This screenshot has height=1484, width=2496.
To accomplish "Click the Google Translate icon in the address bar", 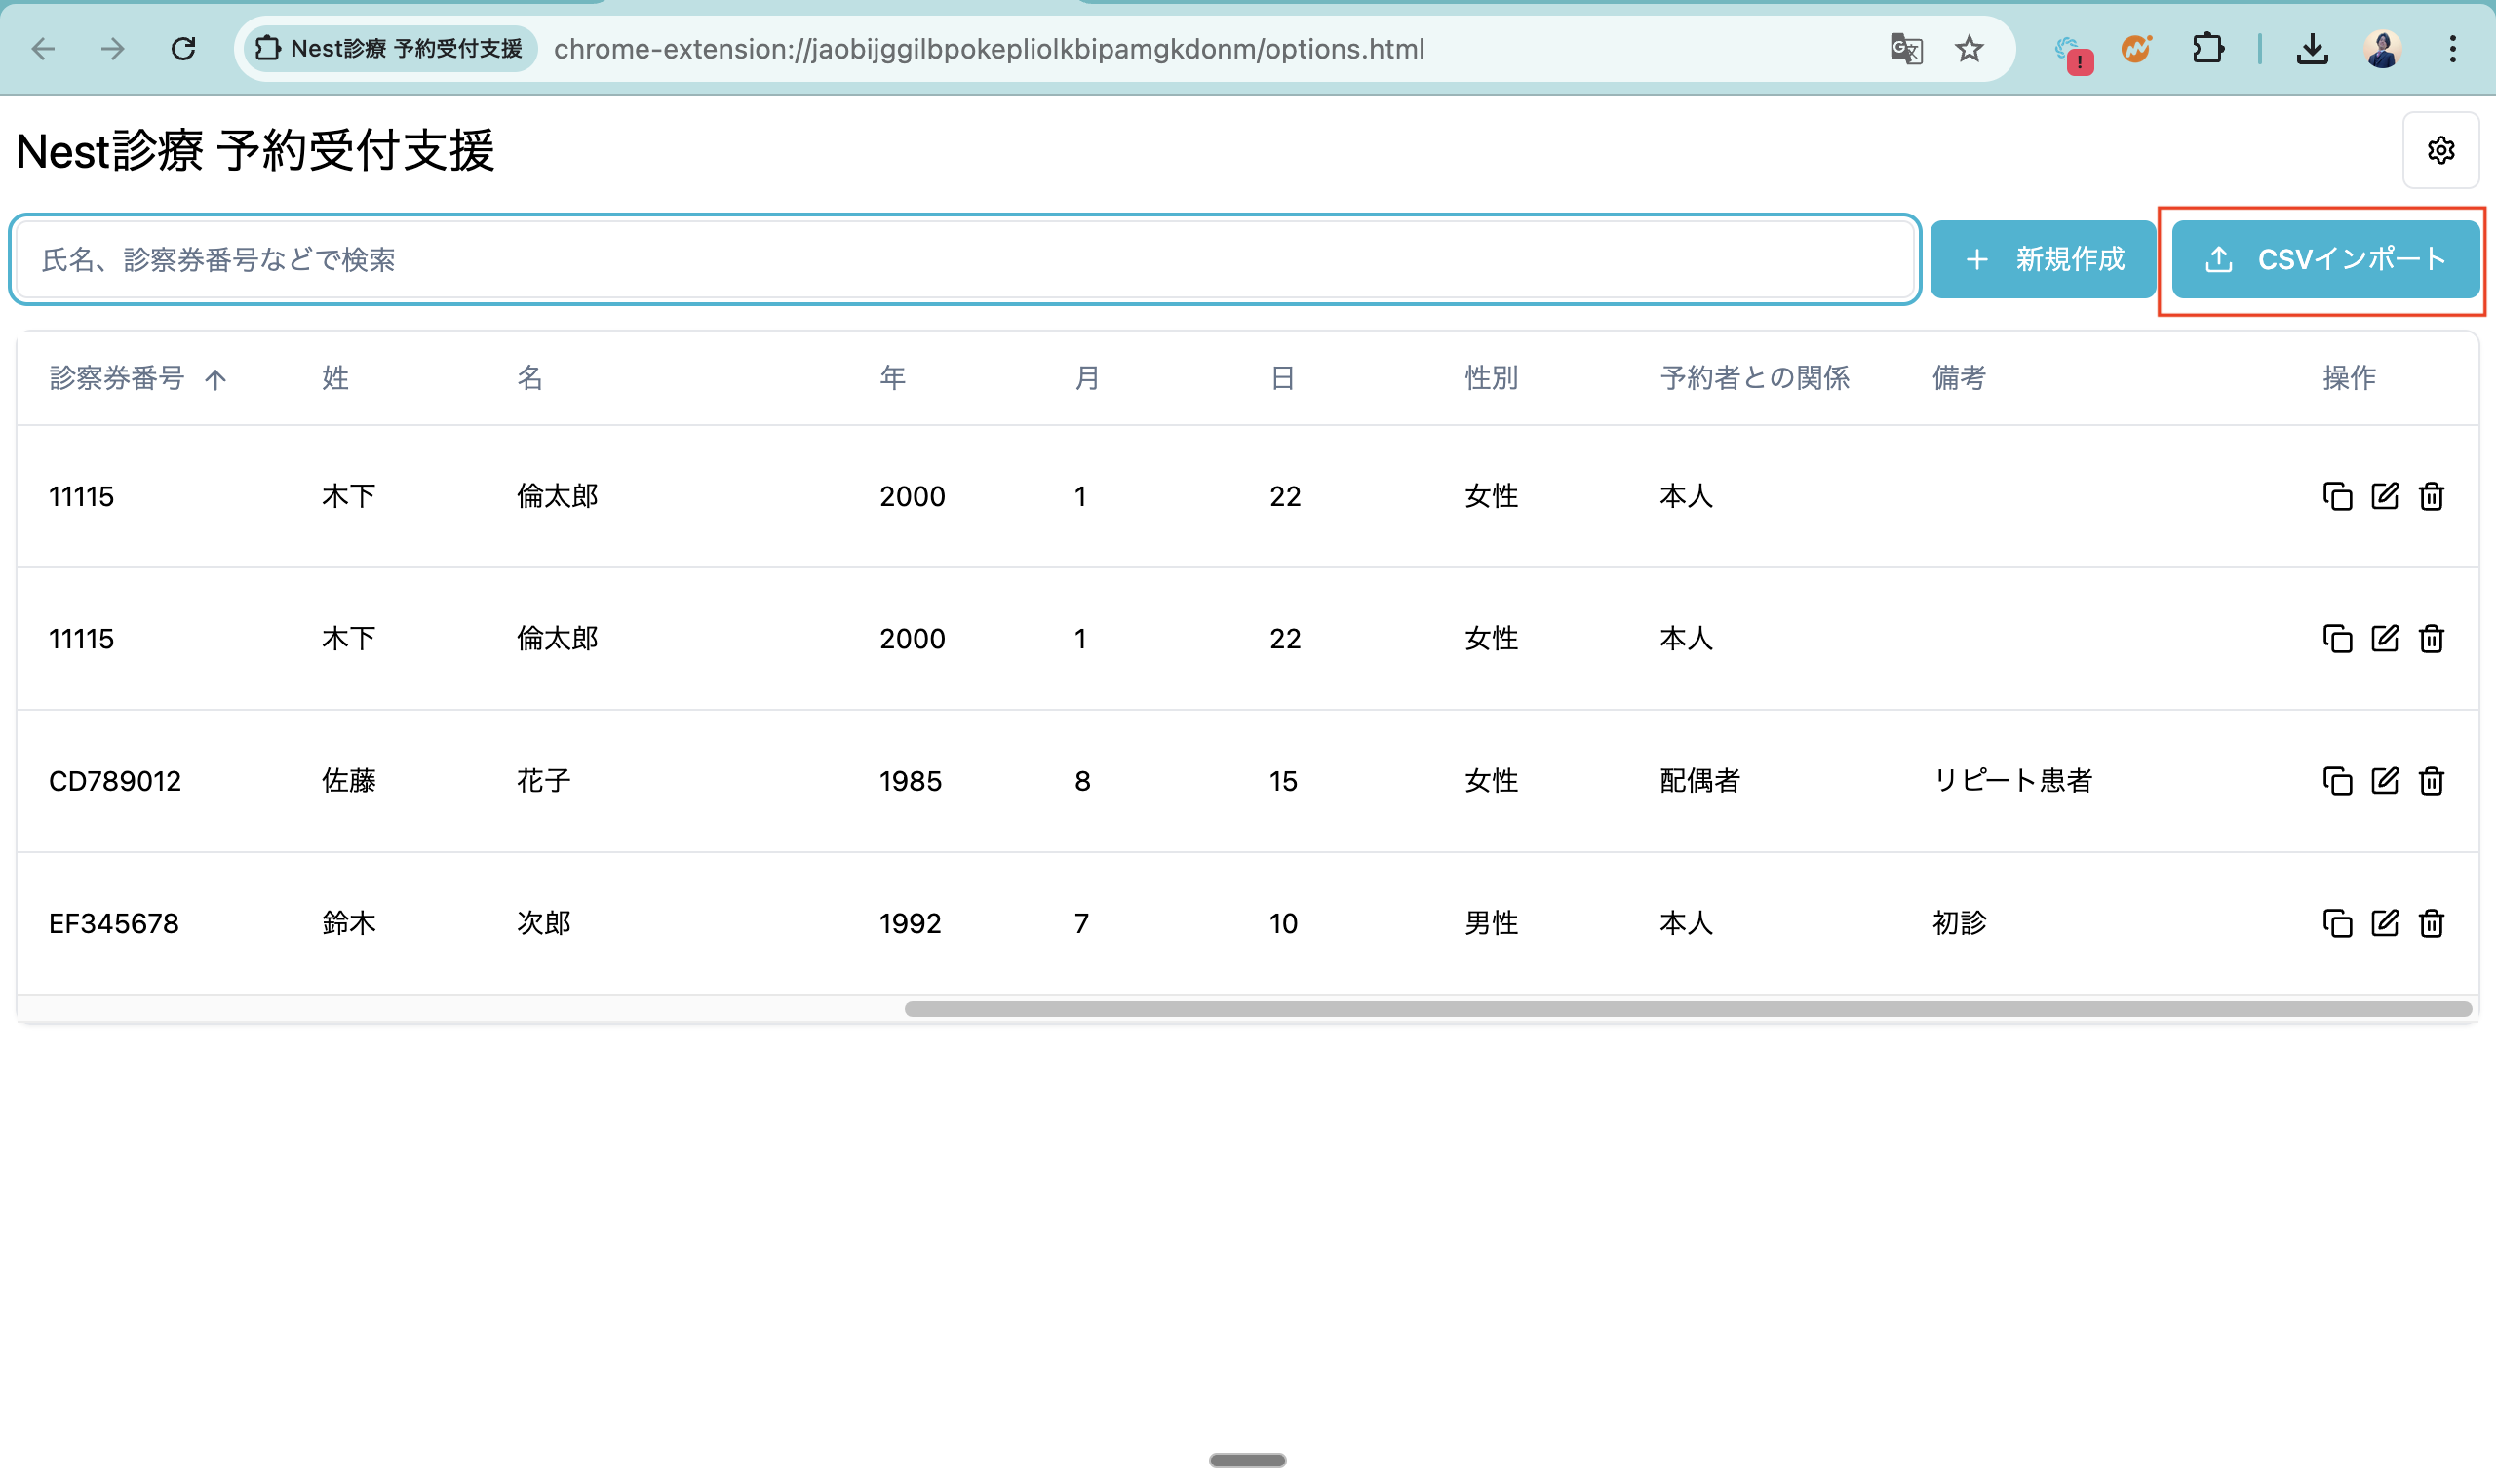I will [1905, 48].
